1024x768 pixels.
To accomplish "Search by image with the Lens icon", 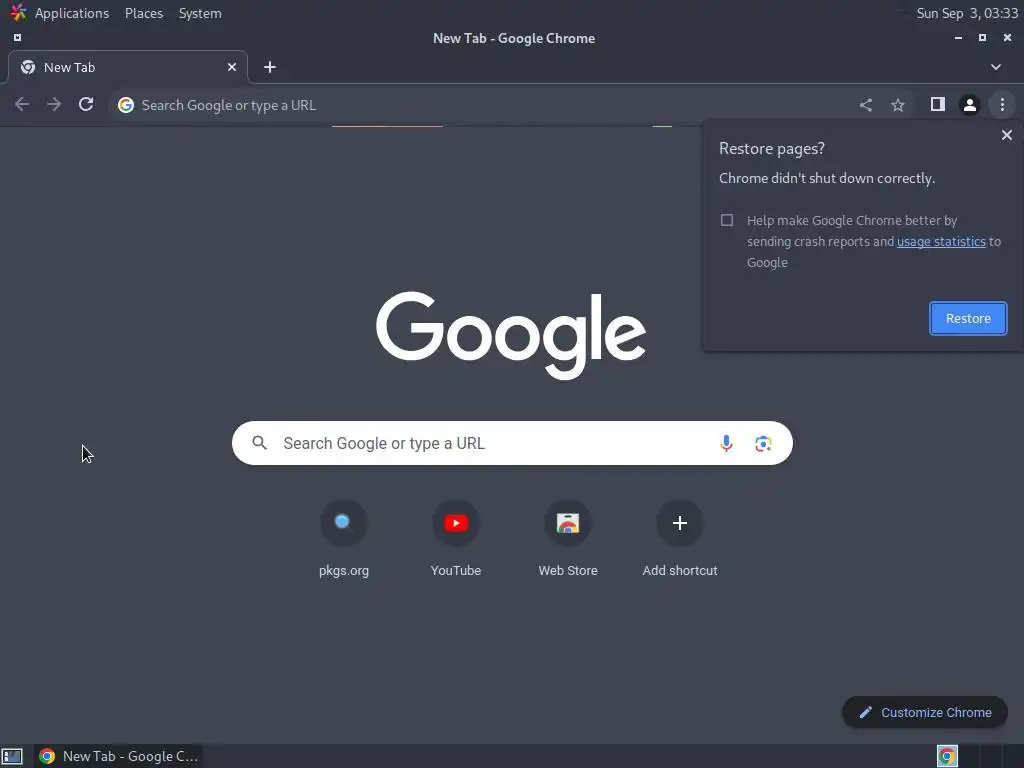I will pyautogui.click(x=763, y=443).
